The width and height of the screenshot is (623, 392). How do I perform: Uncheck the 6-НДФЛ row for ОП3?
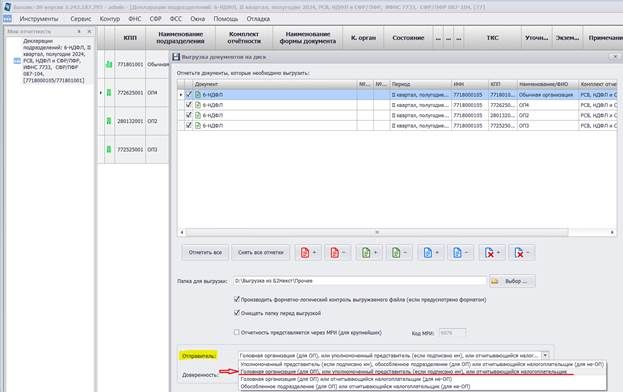click(x=189, y=125)
